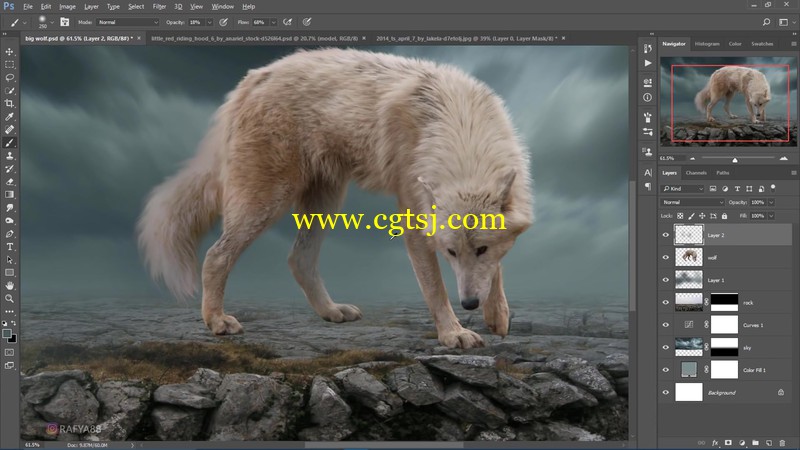Open the Search icon at top right
The height and width of the screenshot is (450, 800).
tap(766, 22)
